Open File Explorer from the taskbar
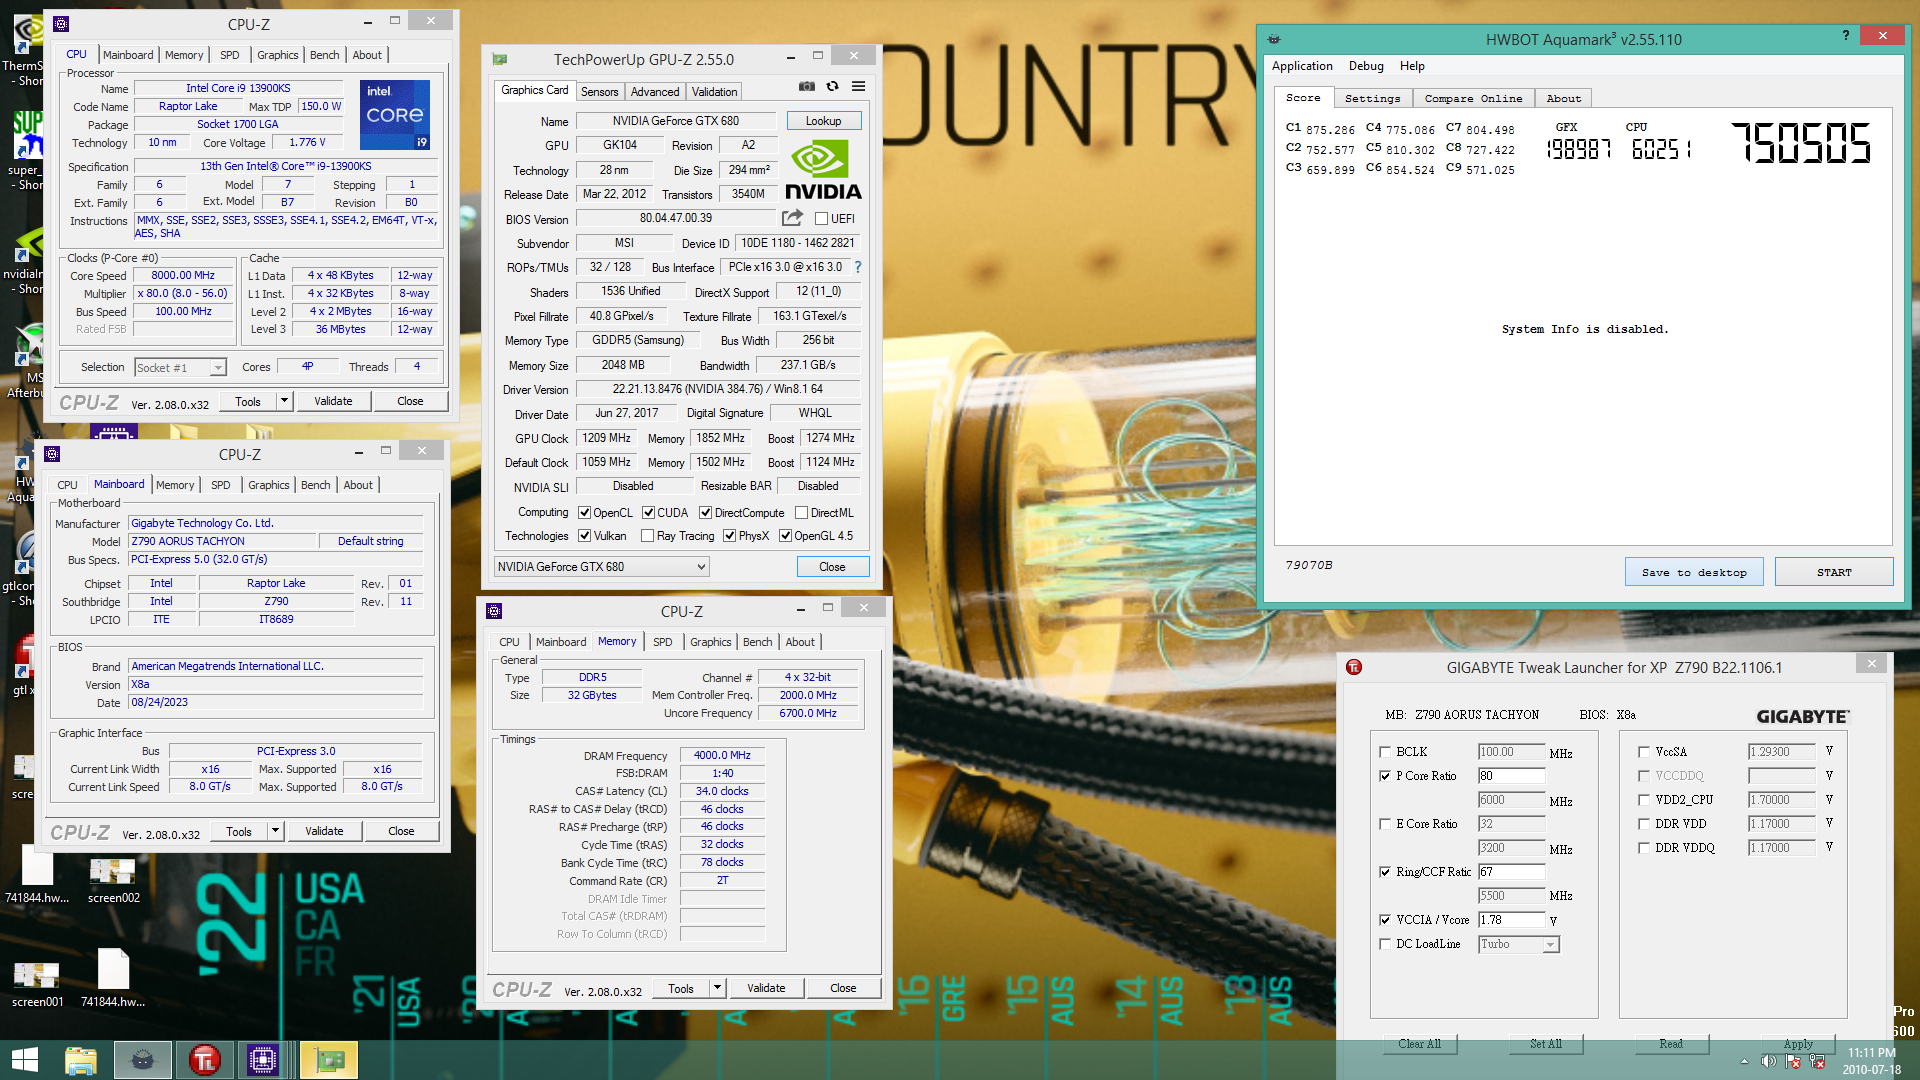This screenshot has width=1920, height=1080. point(80,1060)
